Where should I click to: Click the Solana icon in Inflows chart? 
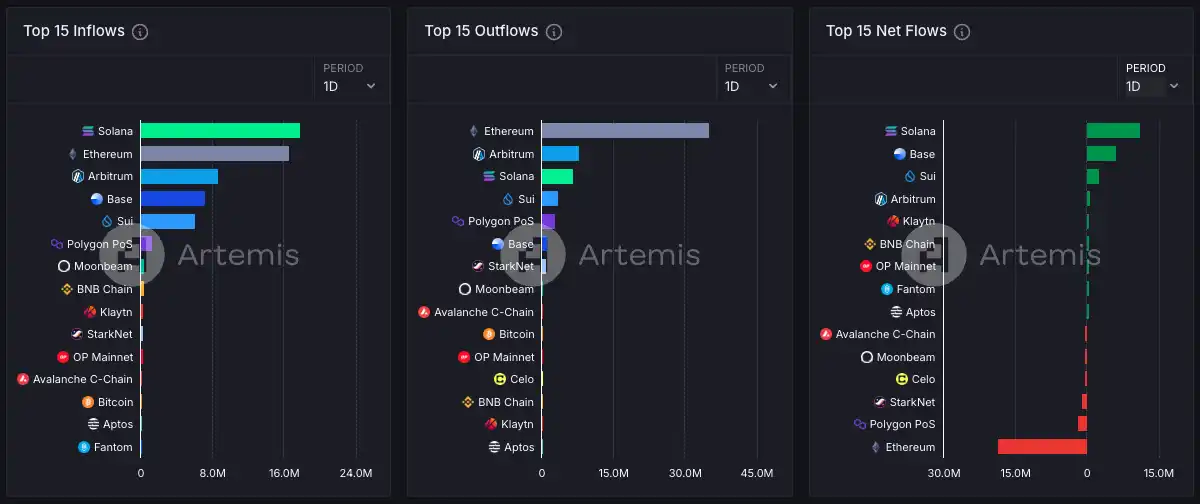pyautogui.click(x=88, y=131)
